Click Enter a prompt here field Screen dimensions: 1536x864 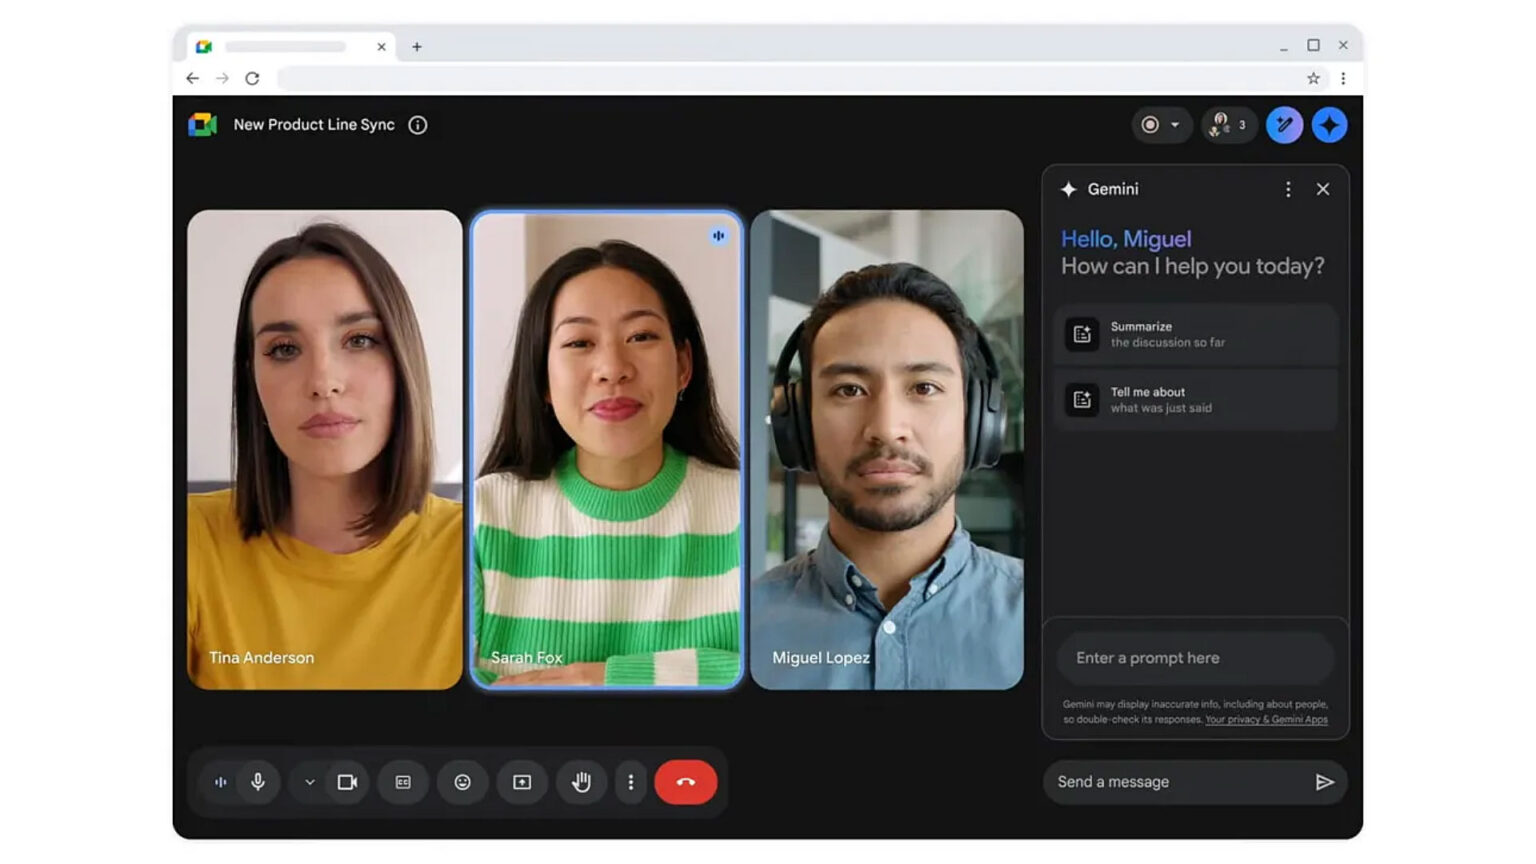click(x=1195, y=657)
